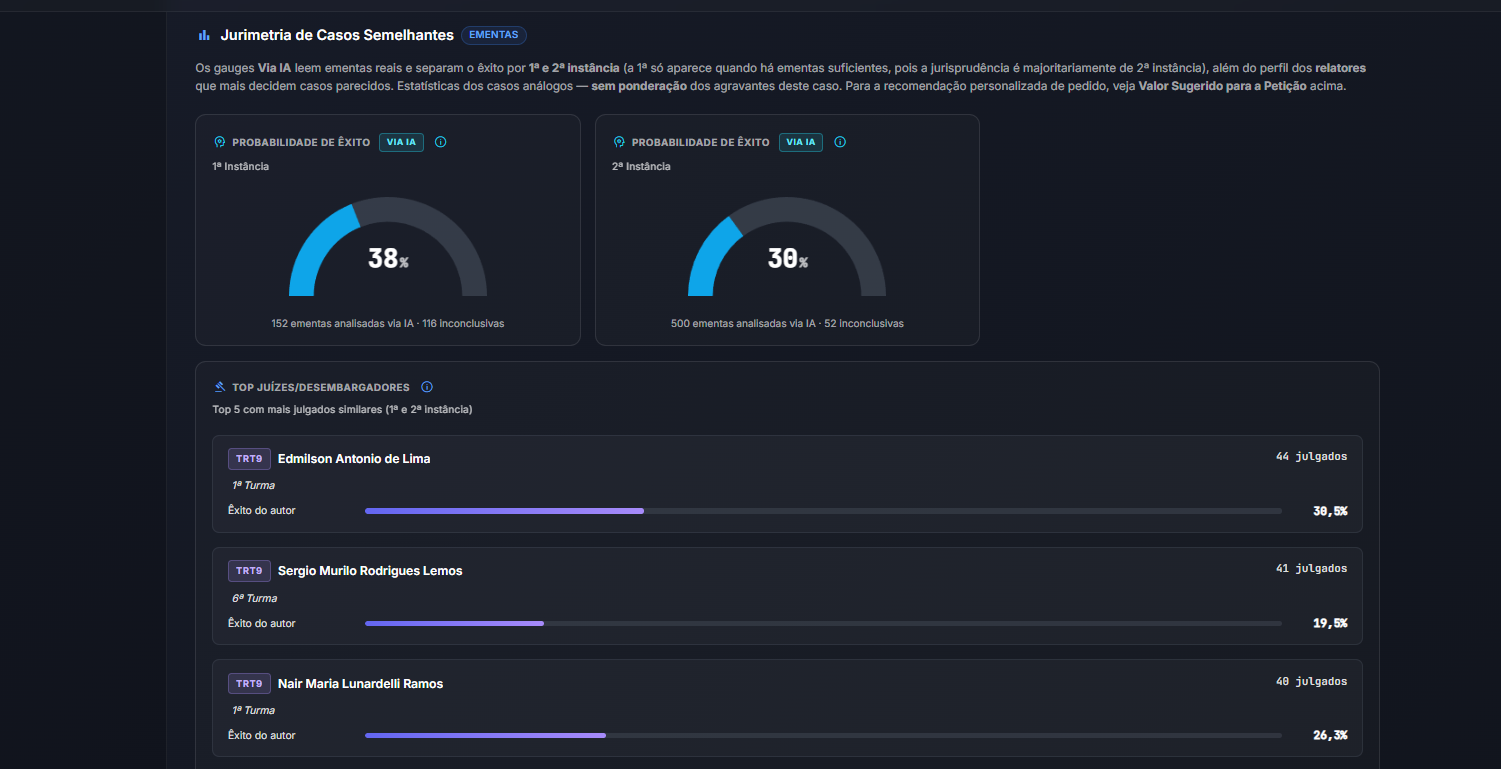
Task: Click the head icon in 2ª Instância card
Action: tap(619, 142)
